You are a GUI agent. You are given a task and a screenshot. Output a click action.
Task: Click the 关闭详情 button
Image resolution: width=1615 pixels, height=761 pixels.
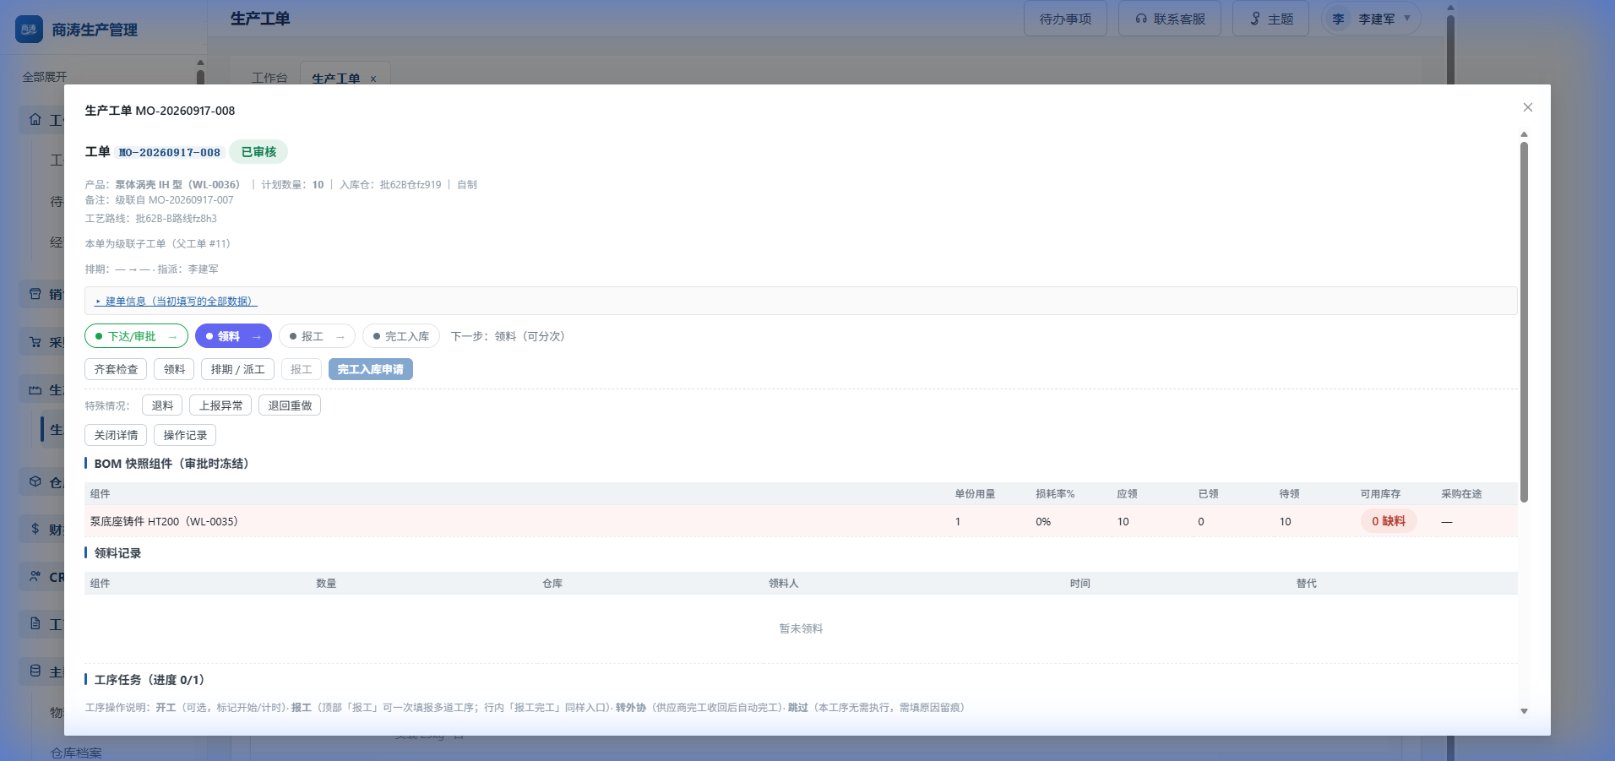click(x=116, y=435)
